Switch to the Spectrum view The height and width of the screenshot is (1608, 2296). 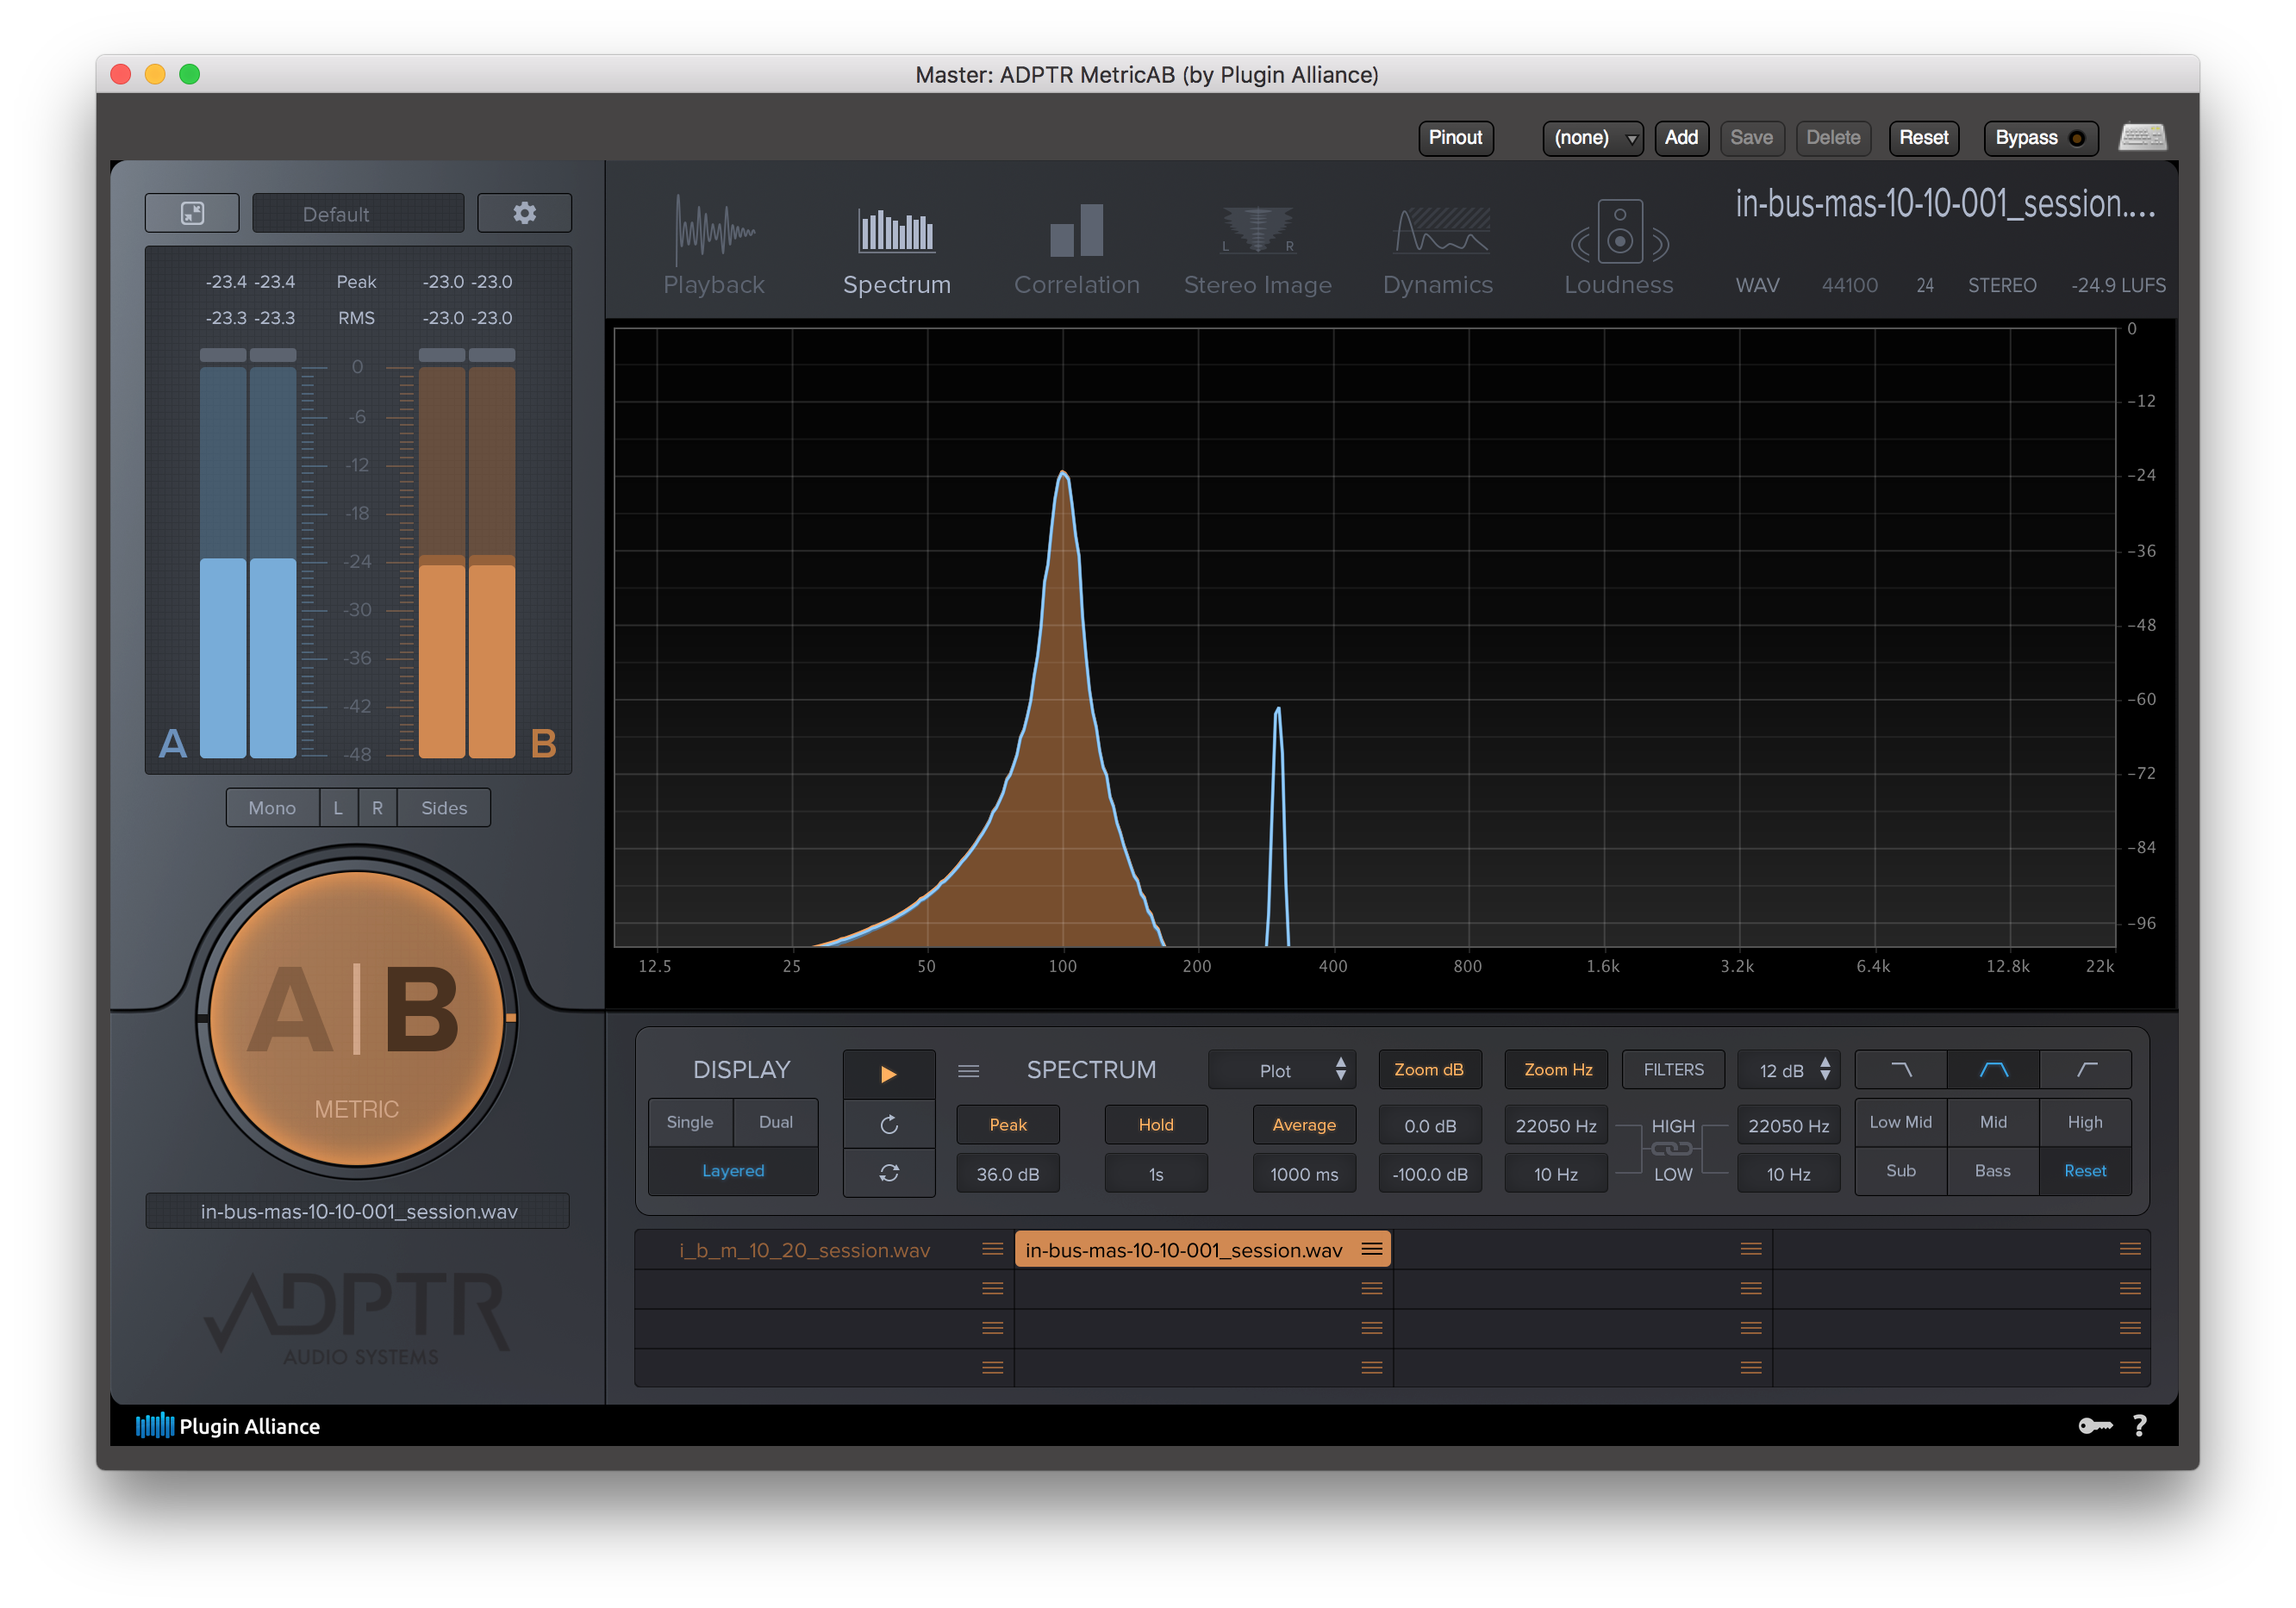click(x=896, y=245)
